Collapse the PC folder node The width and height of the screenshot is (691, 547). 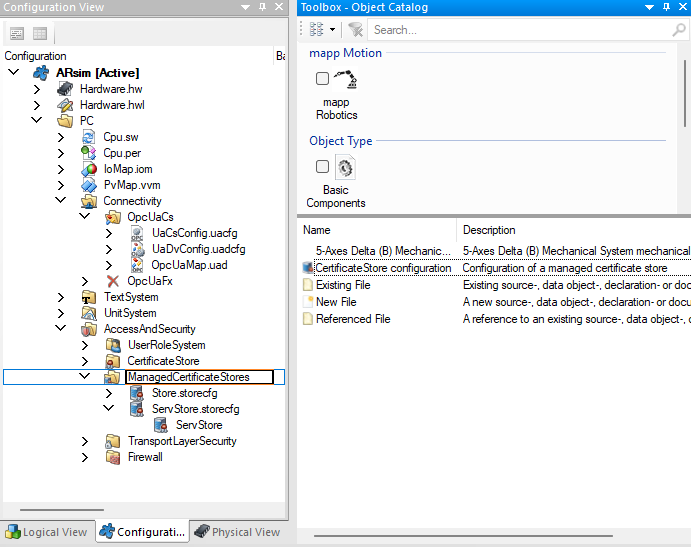coord(37,119)
